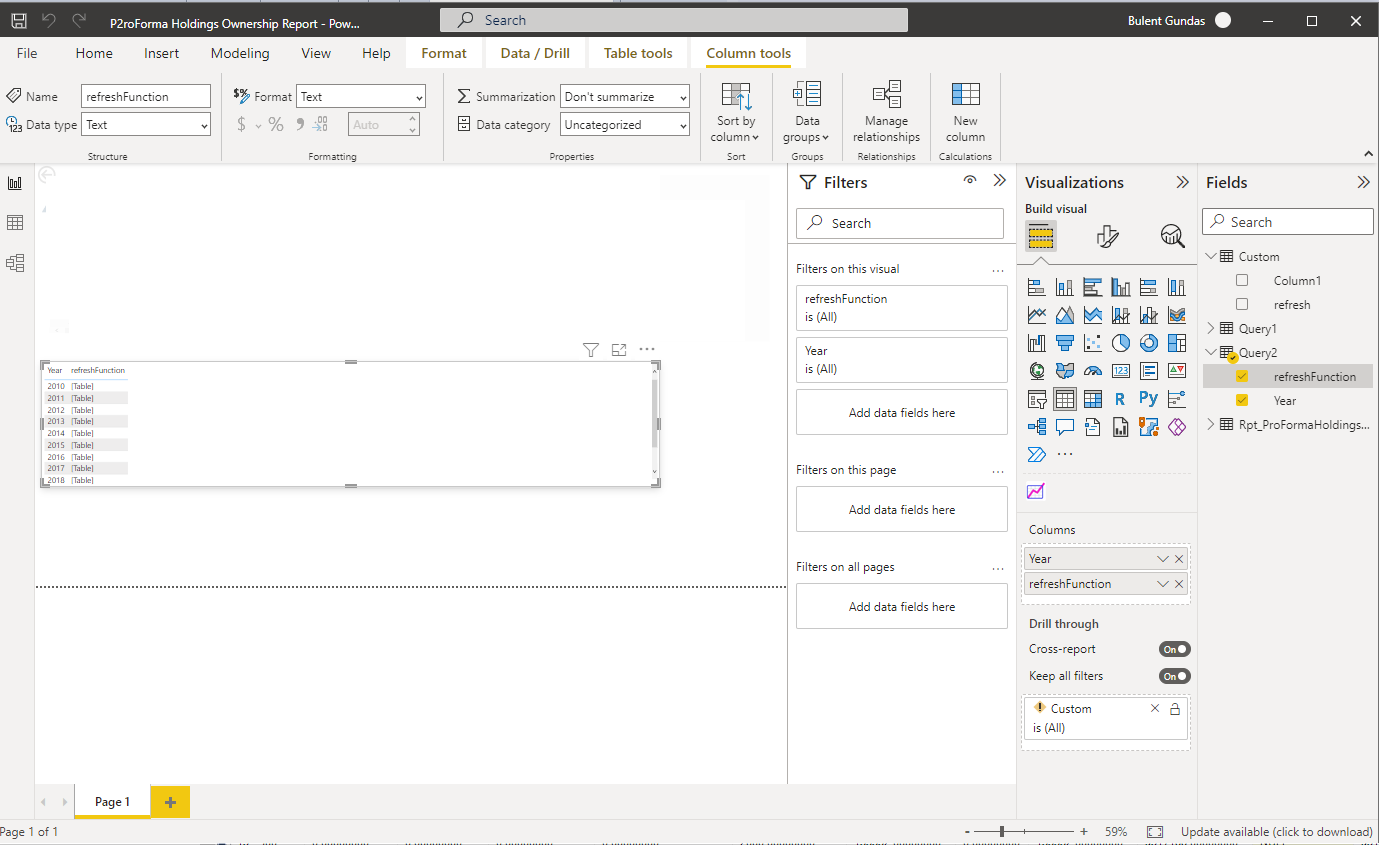This screenshot has width=1379, height=845.
Task: Open the Data type dropdown
Action: pyautogui.click(x=146, y=125)
